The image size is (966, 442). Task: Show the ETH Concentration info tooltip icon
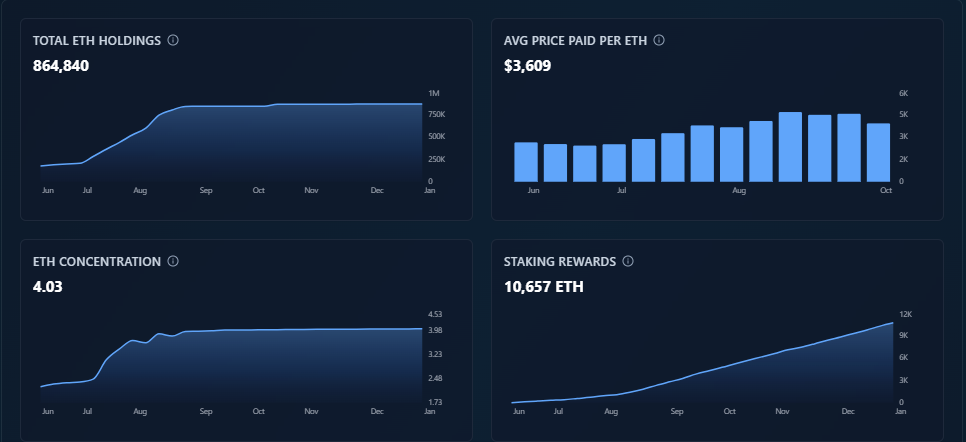(173, 262)
